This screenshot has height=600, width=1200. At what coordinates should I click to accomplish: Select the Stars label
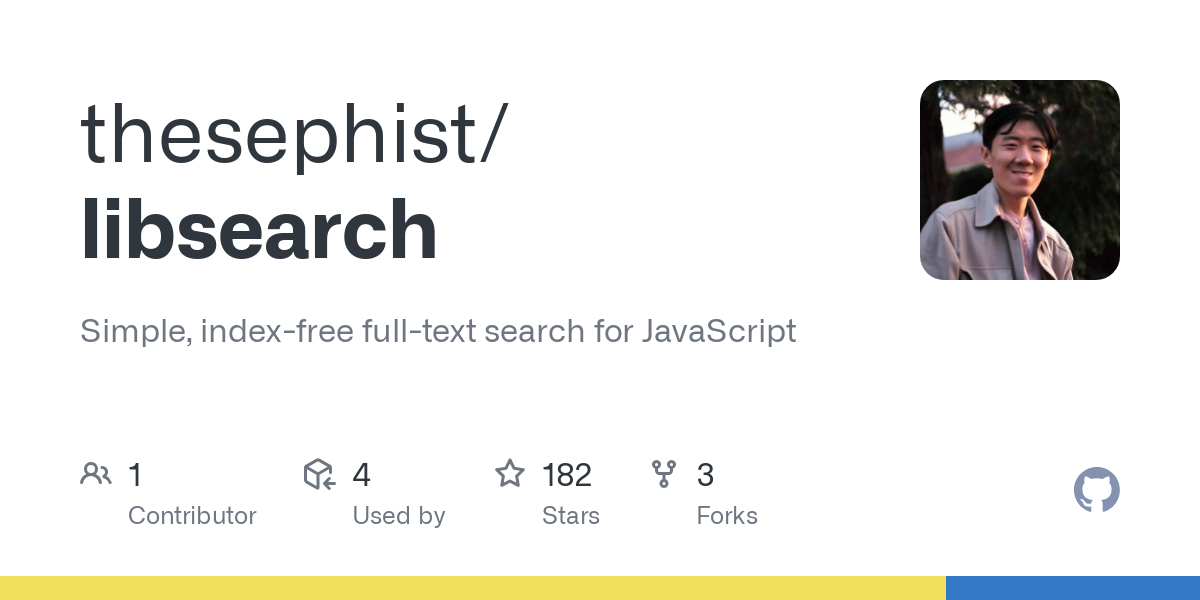570,516
